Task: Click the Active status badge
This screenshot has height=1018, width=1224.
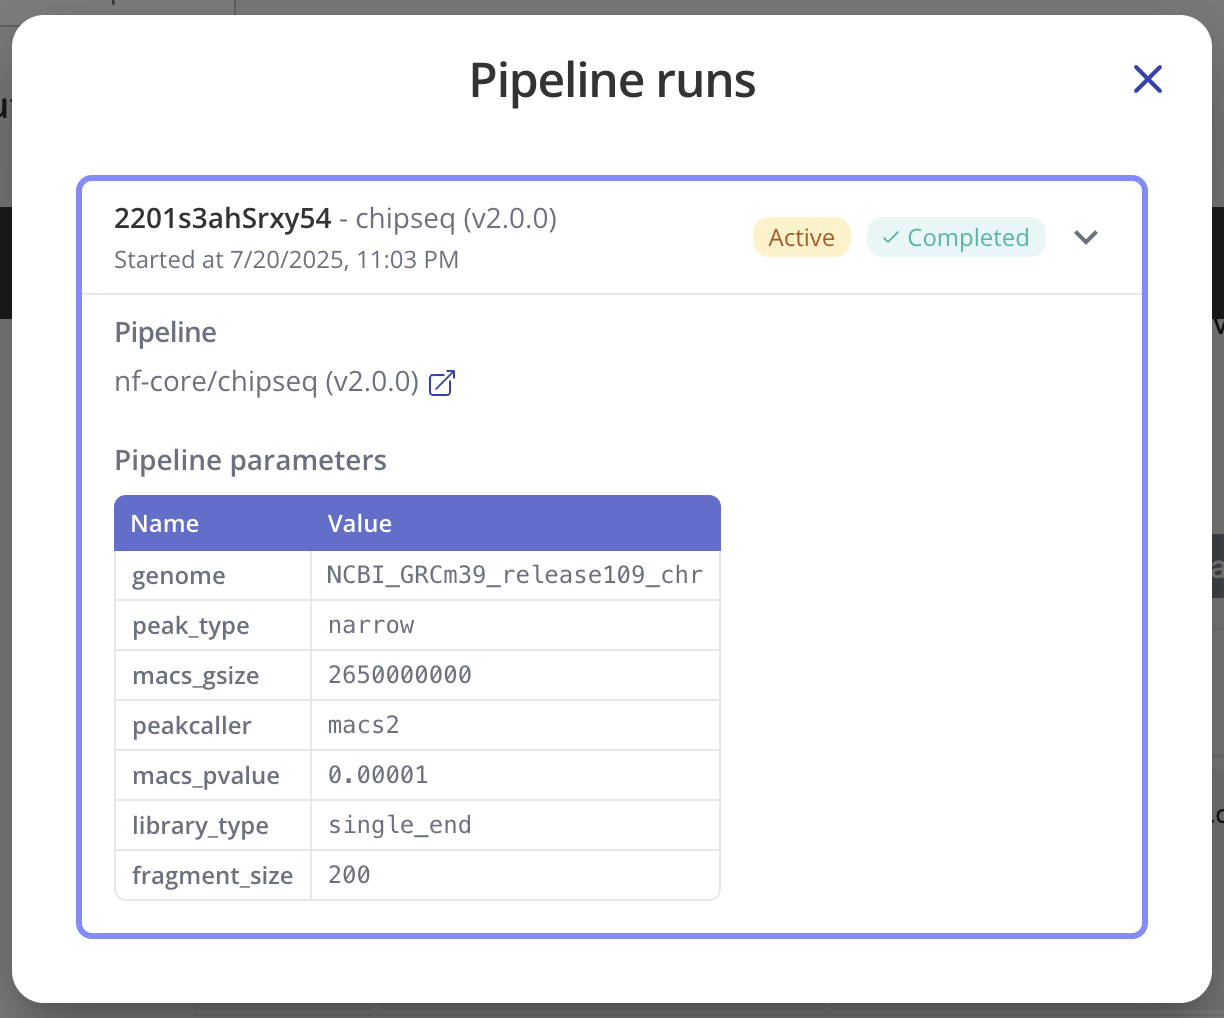Action: tap(801, 238)
